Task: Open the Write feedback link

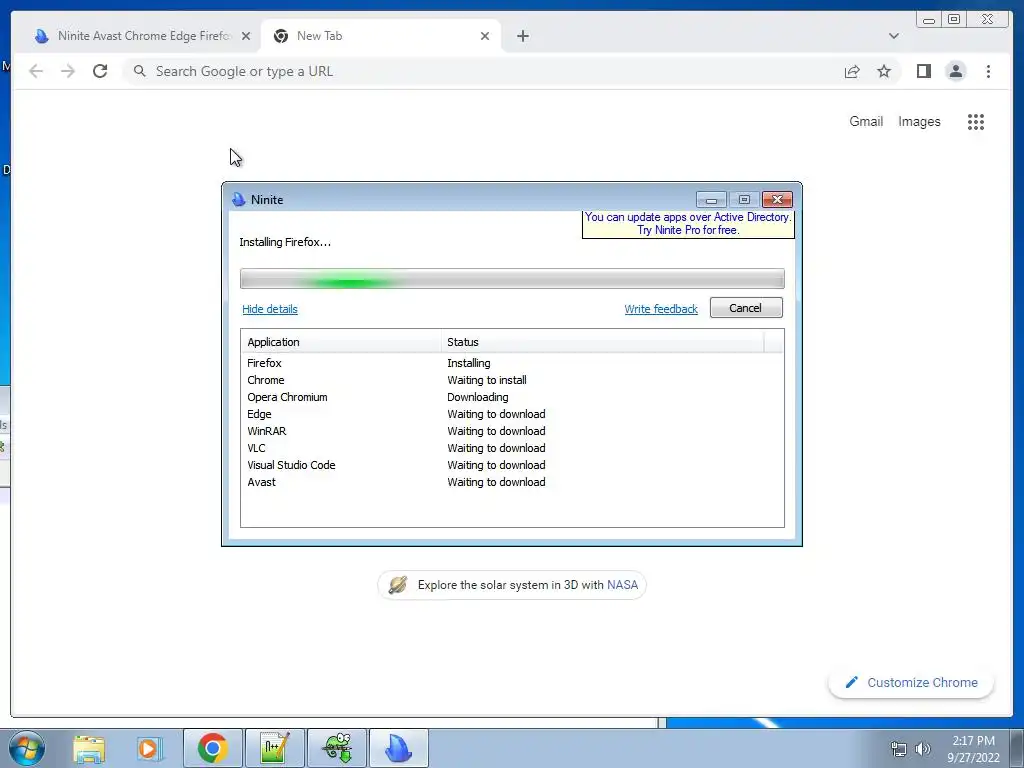Action: [x=661, y=309]
